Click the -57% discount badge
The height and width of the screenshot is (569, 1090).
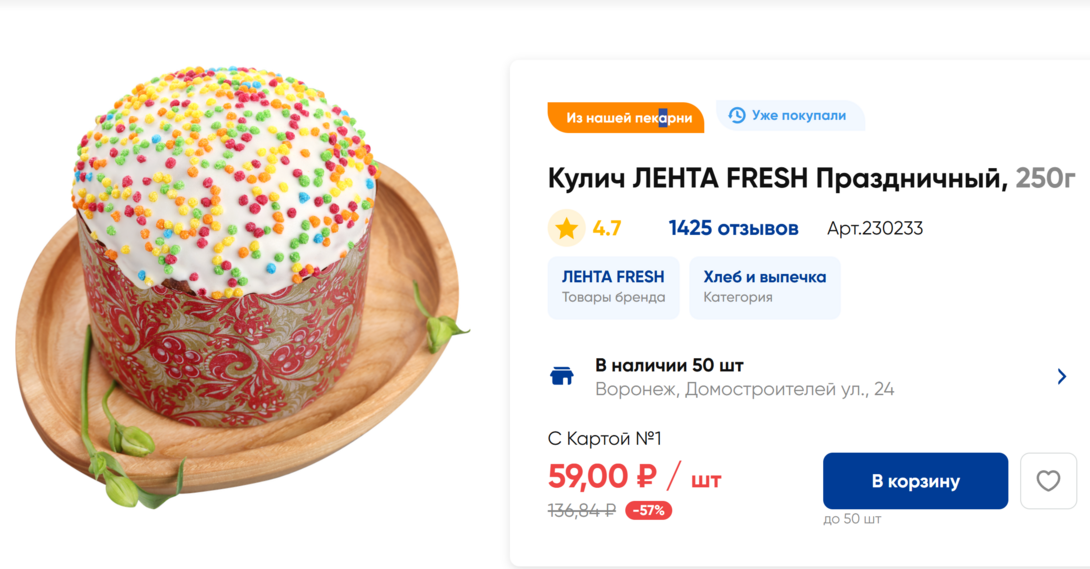pyautogui.click(x=648, y=511)
